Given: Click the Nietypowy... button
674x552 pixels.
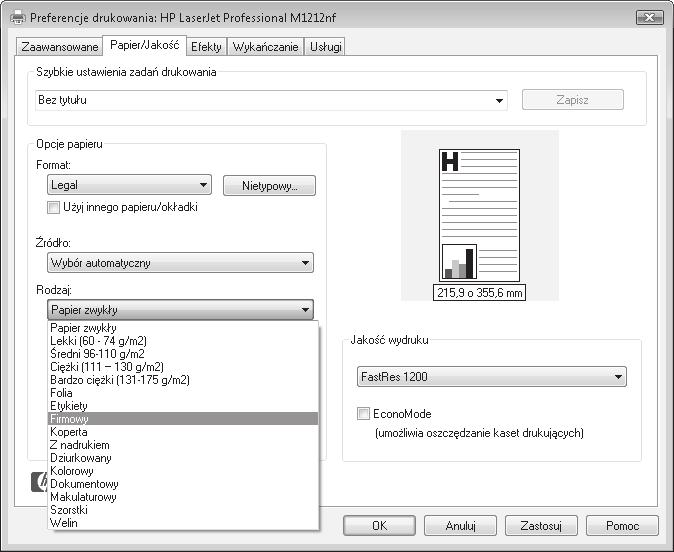Looking at the screenshot, I should coord(270,186).
